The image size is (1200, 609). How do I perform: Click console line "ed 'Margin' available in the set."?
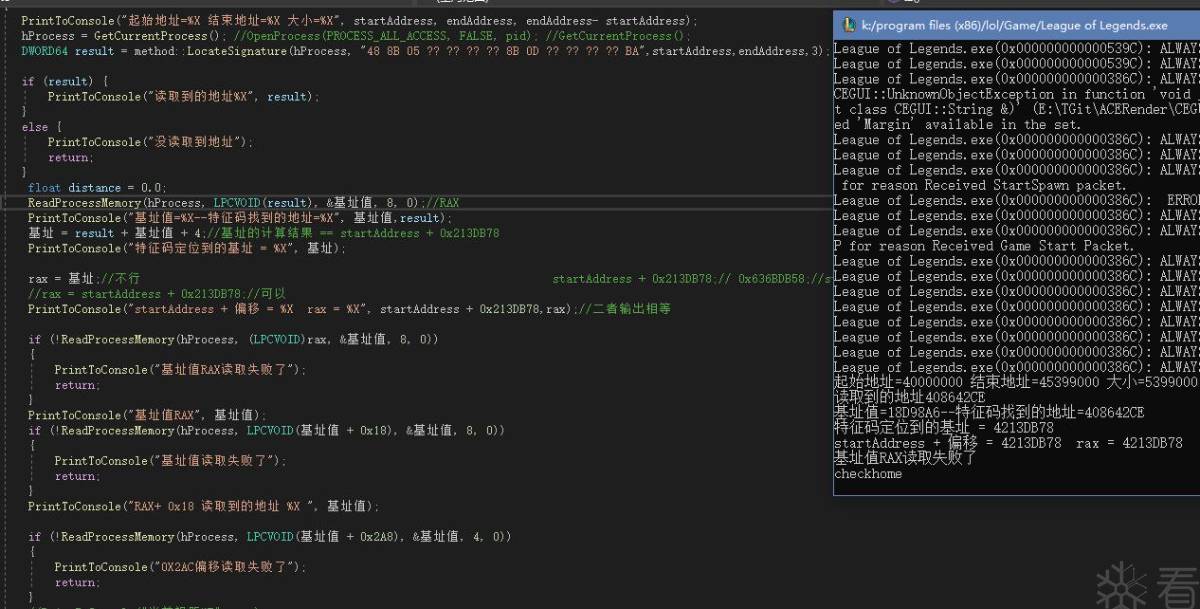(x=958, y=124)
